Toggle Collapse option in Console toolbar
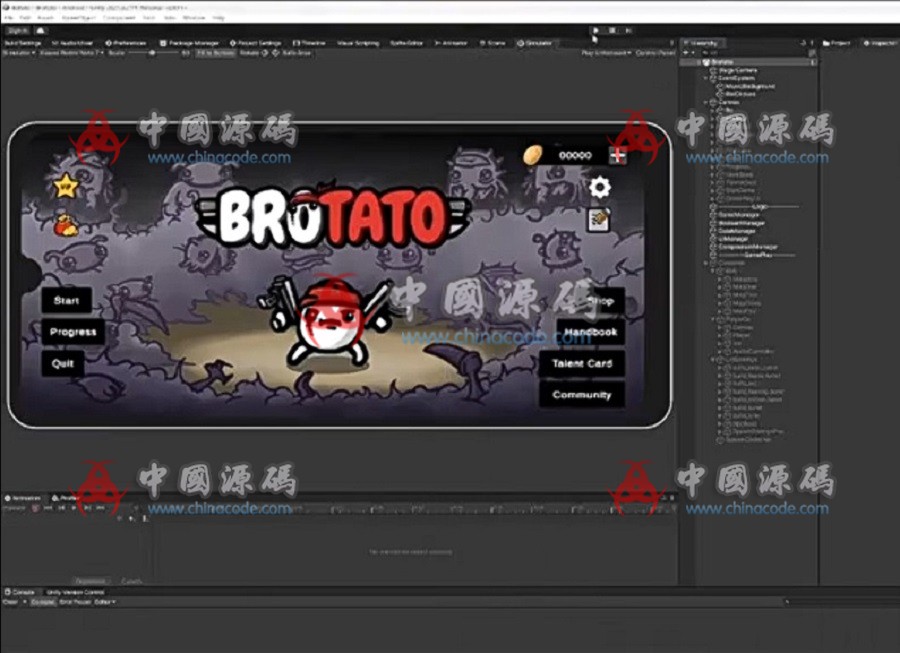This screenshot has width=900, height=653. pos(42,602)
